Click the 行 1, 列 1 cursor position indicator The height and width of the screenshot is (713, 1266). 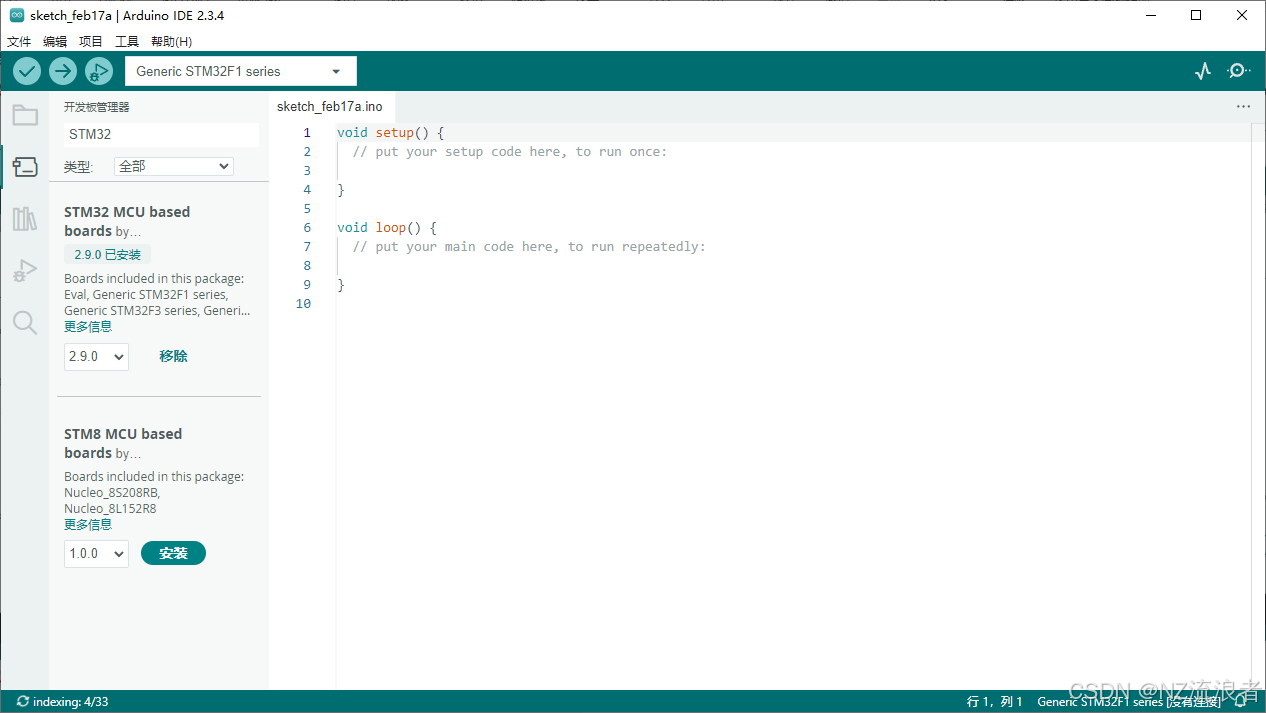click(995, 702)
